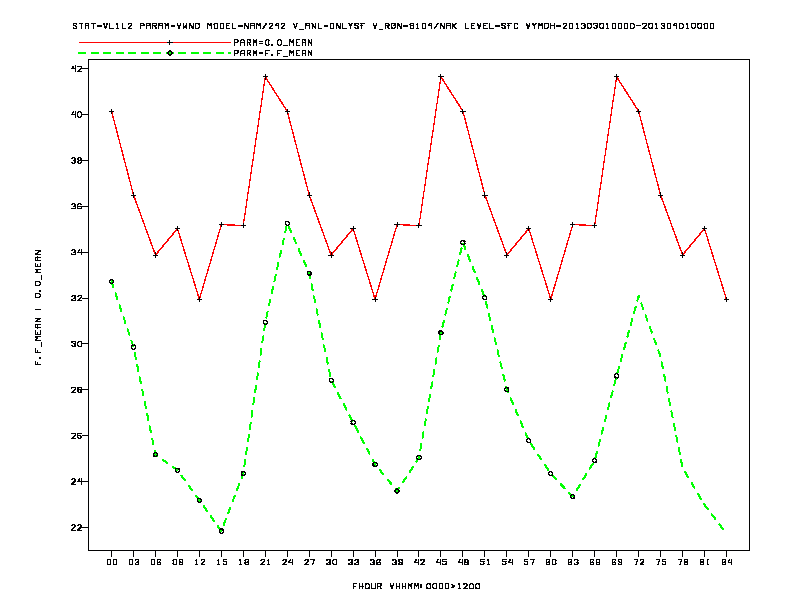Click red line first marker at hour 00

coord(112,112)
